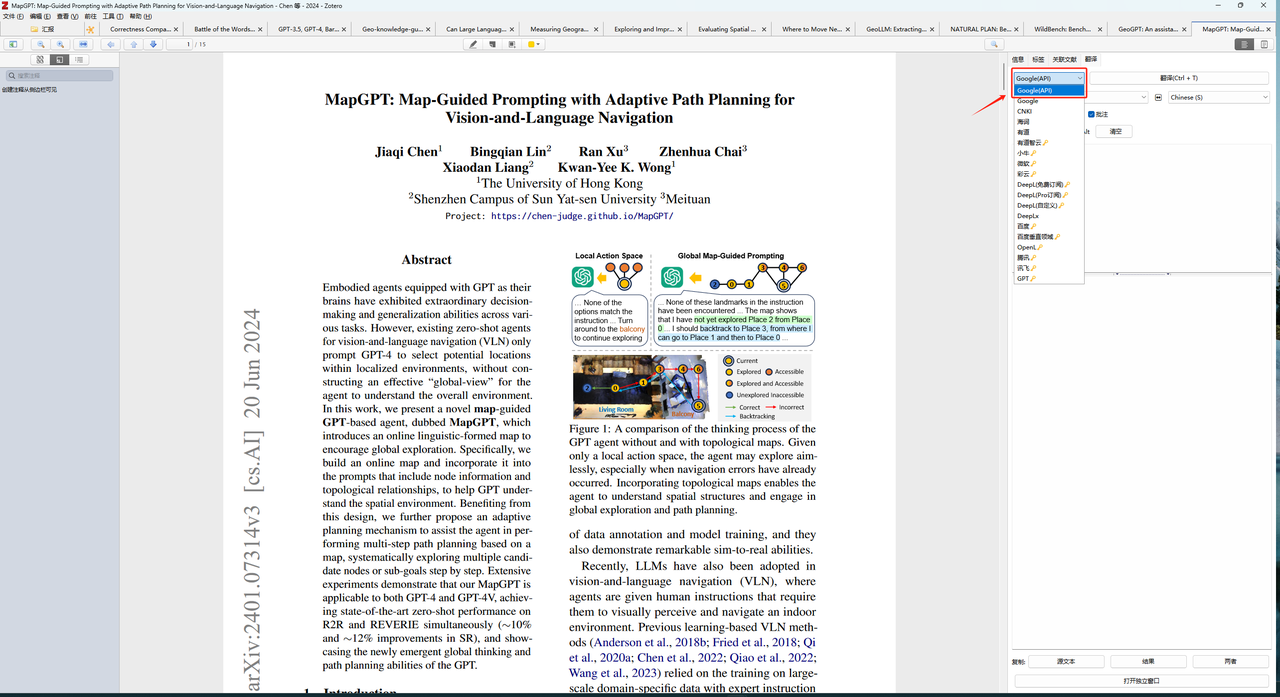Close the MapGPT reader tab
1280x697 pixels.
pos(1268,30)
